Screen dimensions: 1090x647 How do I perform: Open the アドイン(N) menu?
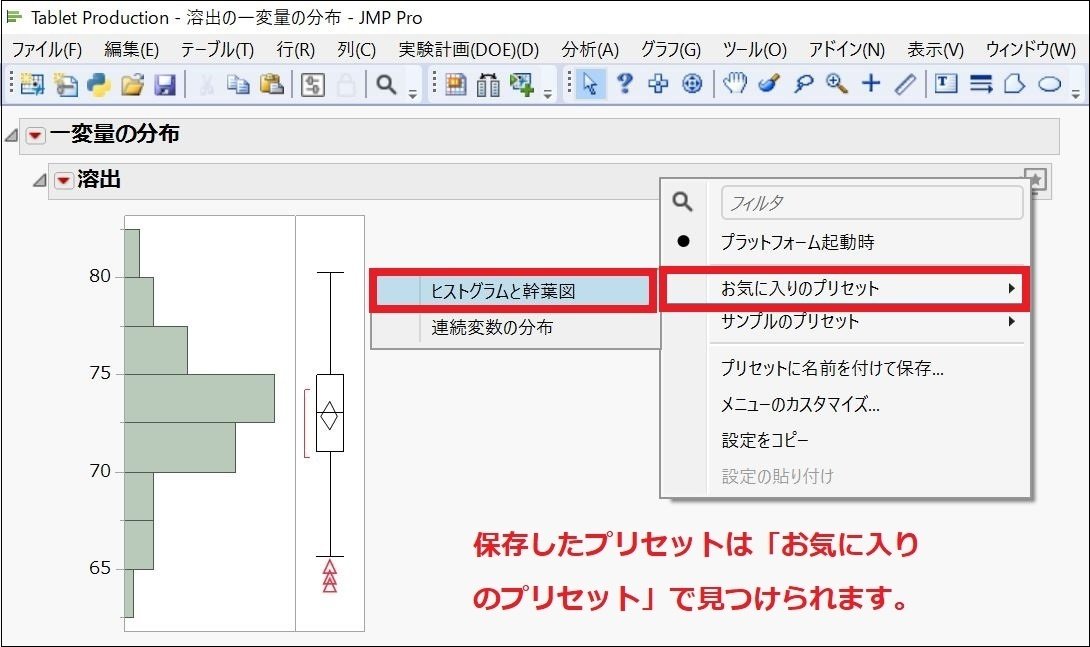(847, 50)
